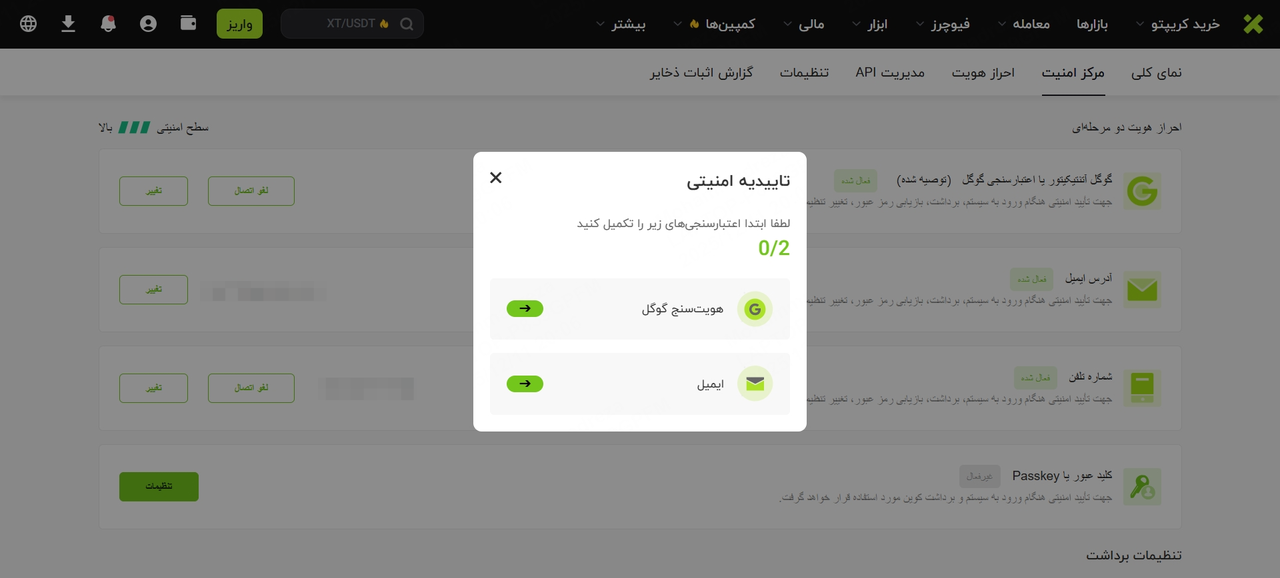The image size is (1280, 578).
Task: Expand the بیشتر dropdown menu
Action: 613,24
